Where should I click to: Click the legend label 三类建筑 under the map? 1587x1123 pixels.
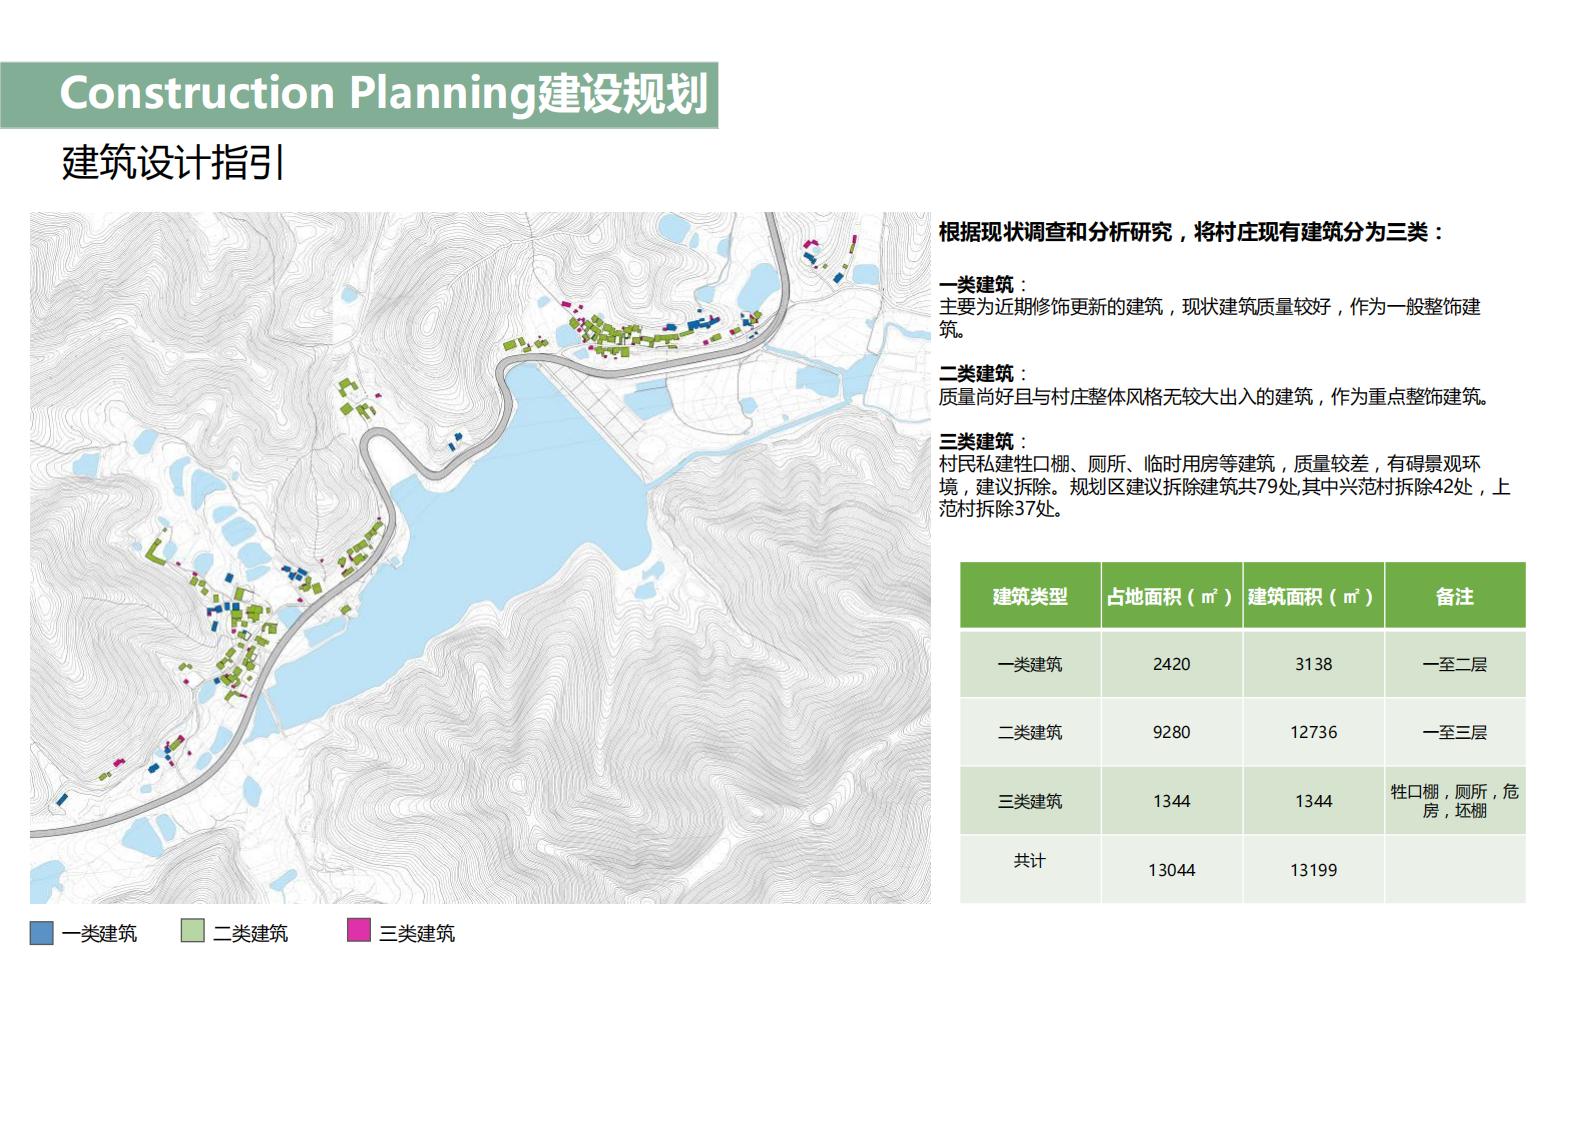coord(417,933)
